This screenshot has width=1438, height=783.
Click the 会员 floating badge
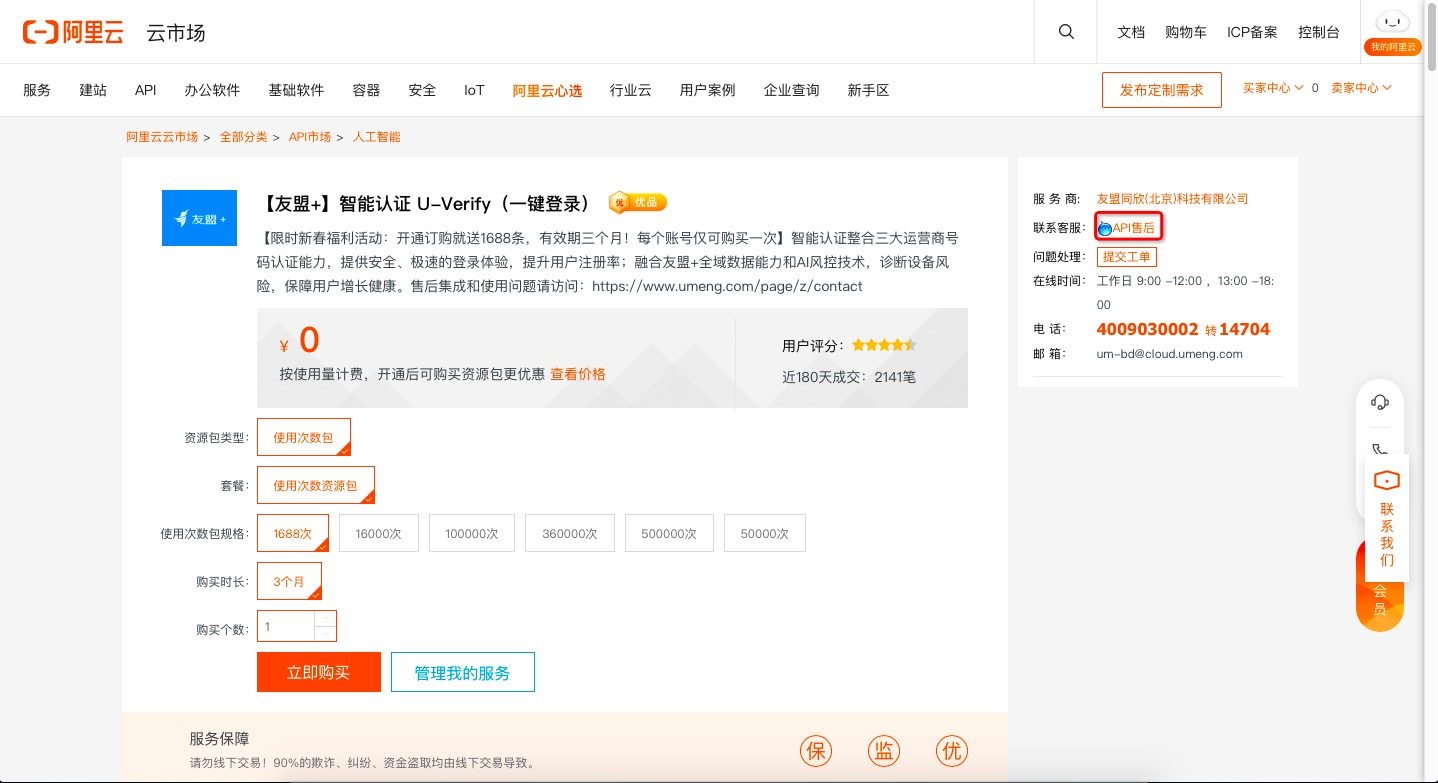1380,602
